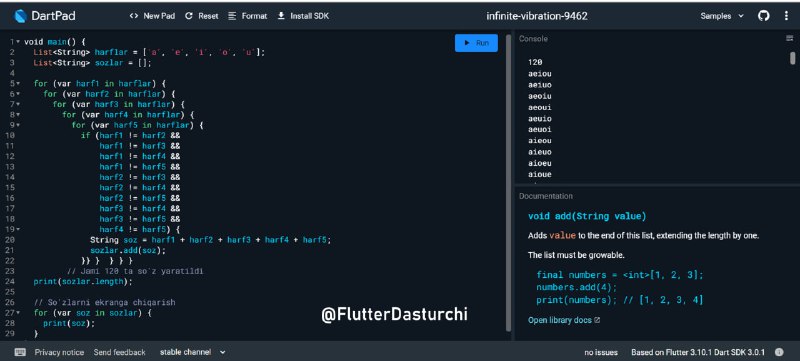Open the vertical three-dot overflow menu
Image resolution: width=800 pixels, height=361 pixels.
(x=786, y=16)
